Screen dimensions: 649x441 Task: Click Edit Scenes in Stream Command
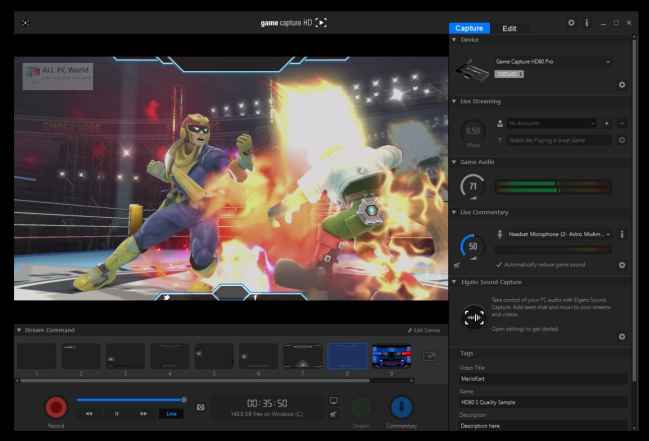coord(424,330)
